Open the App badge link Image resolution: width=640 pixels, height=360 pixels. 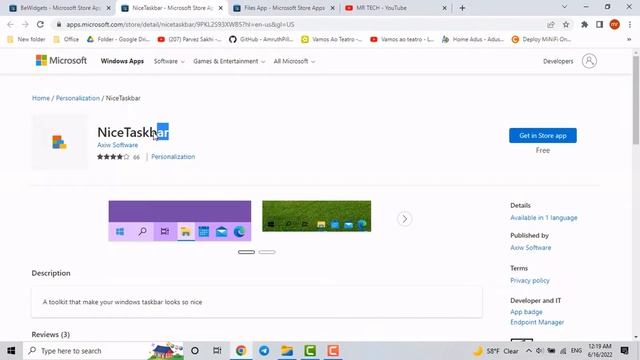click(526, 312)
